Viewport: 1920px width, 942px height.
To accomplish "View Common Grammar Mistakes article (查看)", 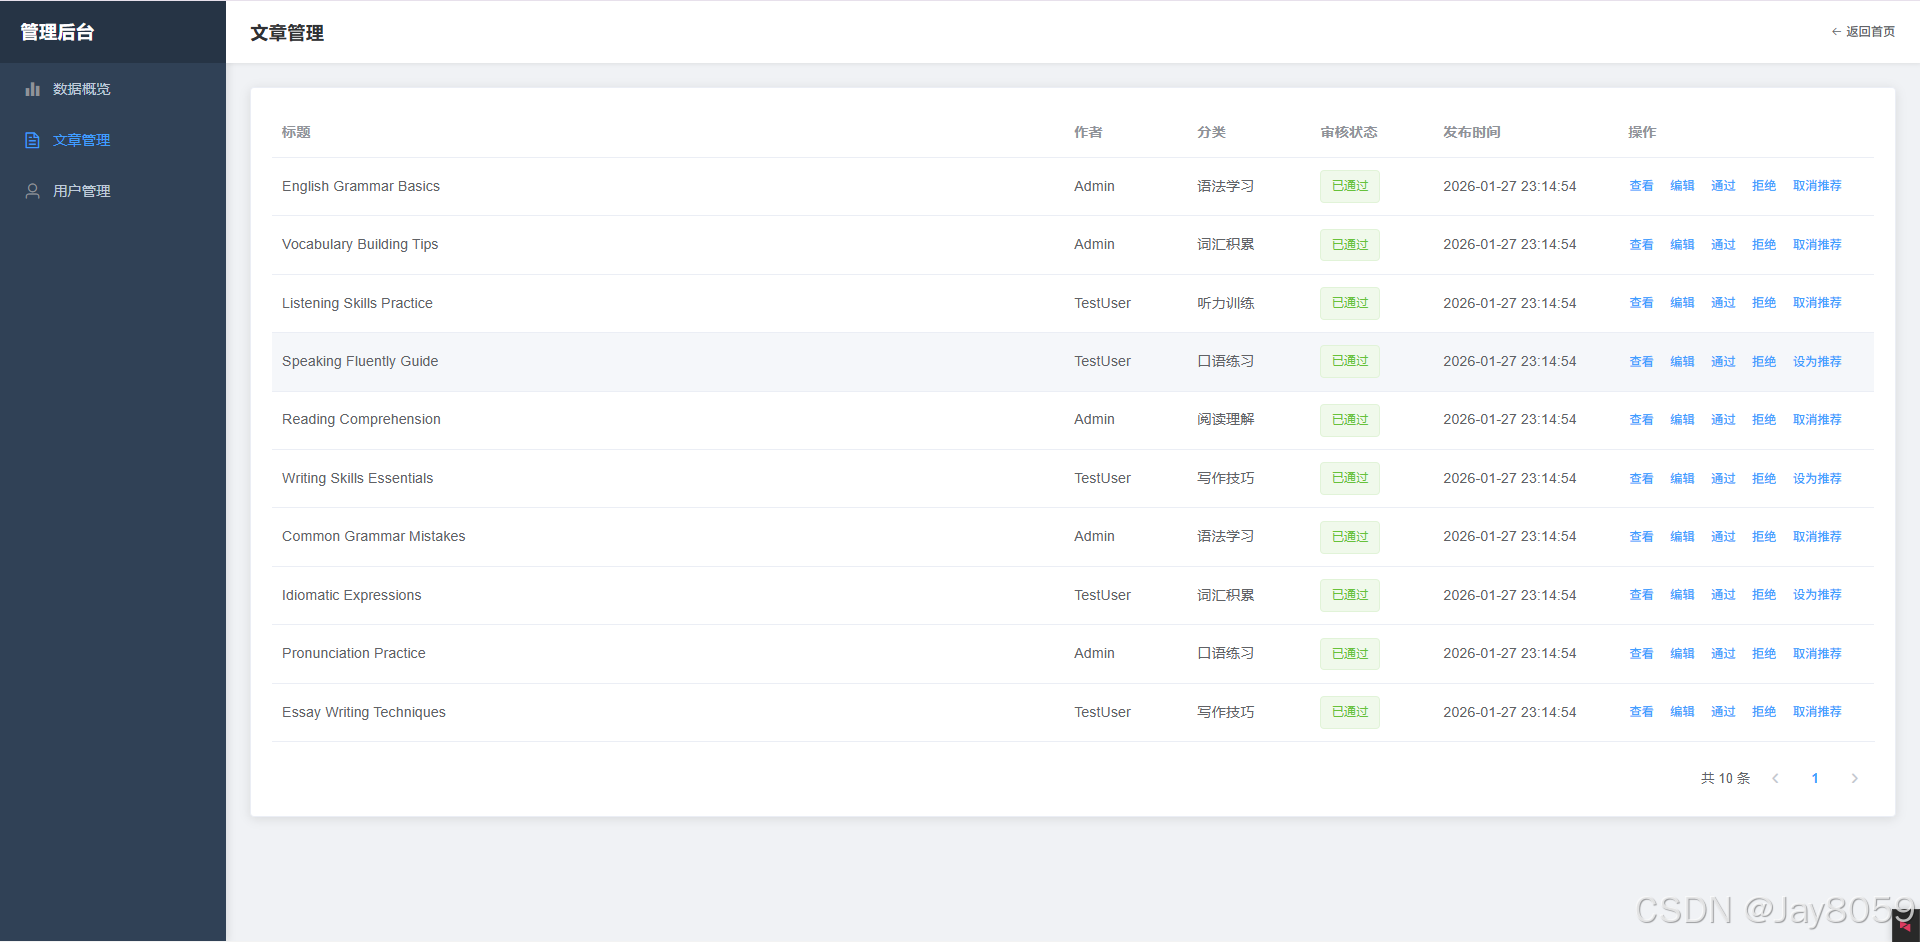I will (1641, 536).
